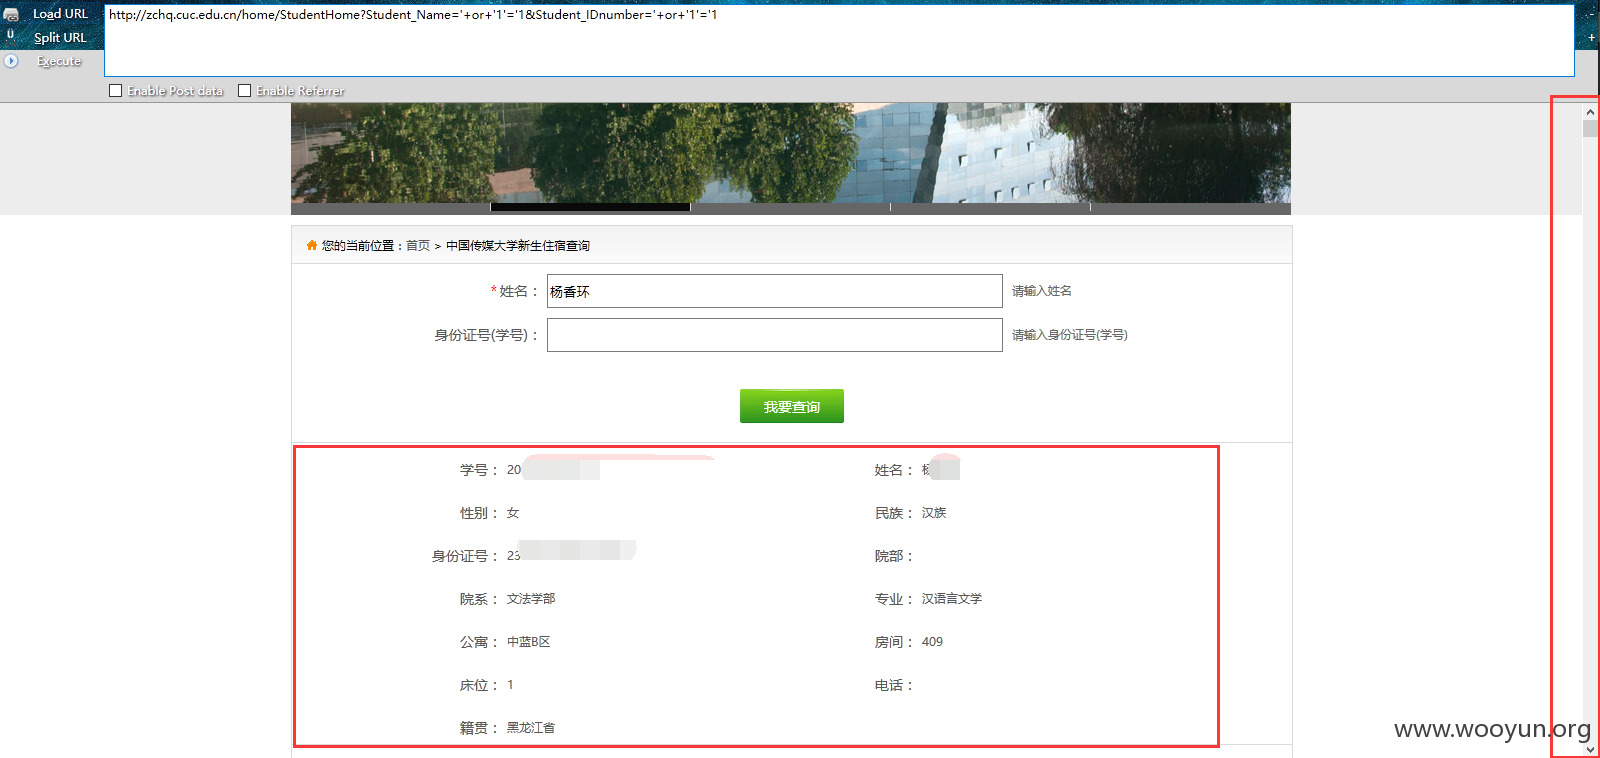Click the plus icon right of URL box
1600x758 pixels.
[1591, 38]
